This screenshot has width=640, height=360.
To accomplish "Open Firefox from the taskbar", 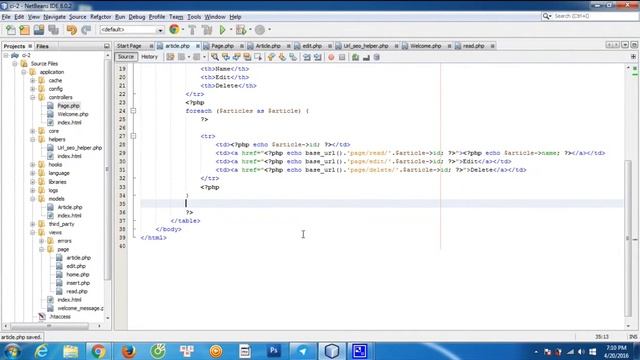I will tap(129, 351).
